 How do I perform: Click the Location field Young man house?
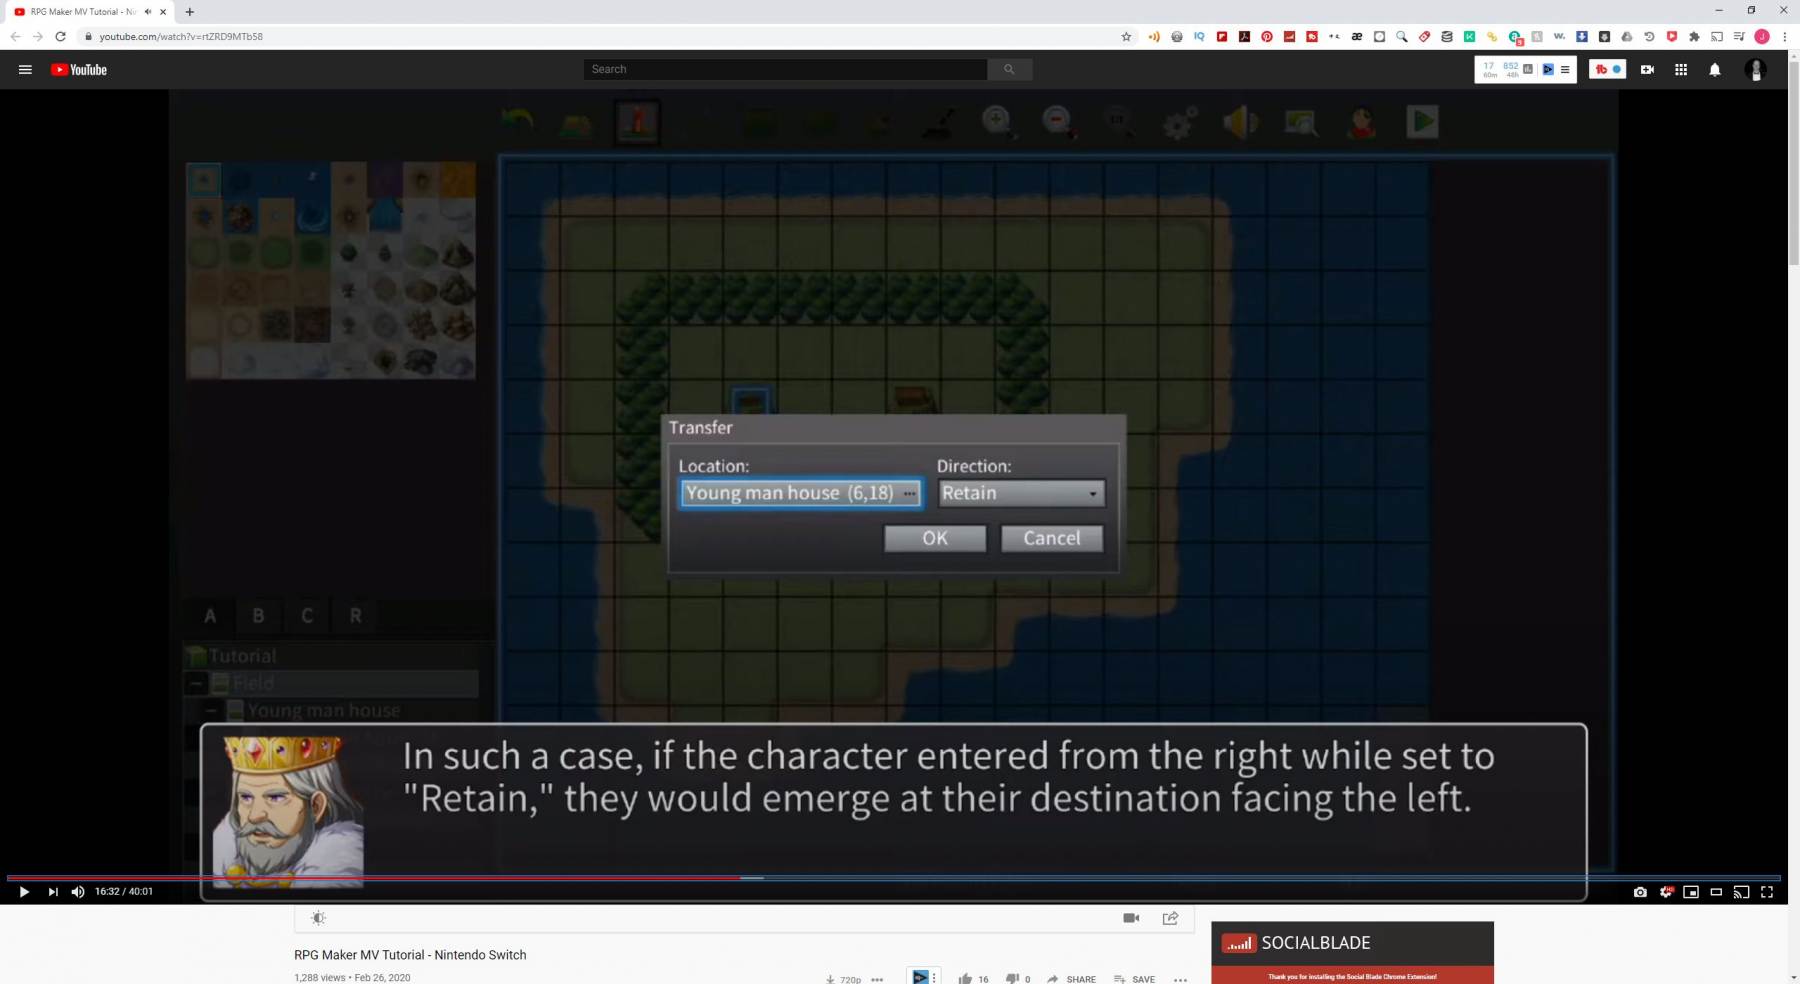pos(800,493)
